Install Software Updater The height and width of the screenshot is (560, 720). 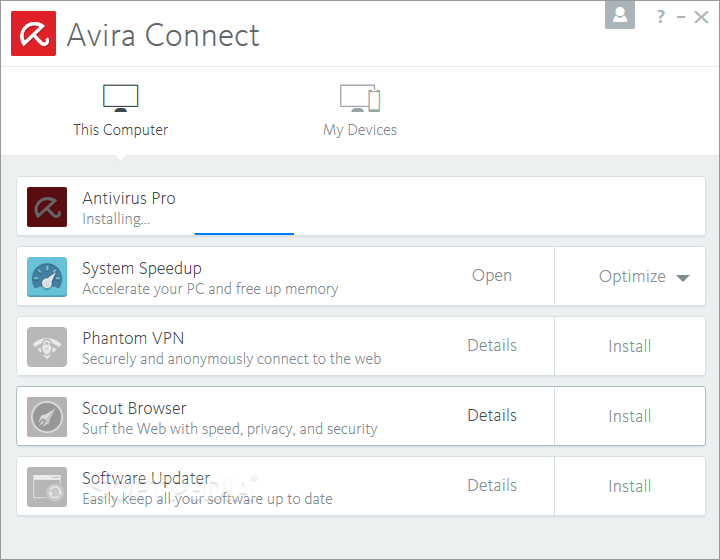pyautogui.click(x=630, y=486)
